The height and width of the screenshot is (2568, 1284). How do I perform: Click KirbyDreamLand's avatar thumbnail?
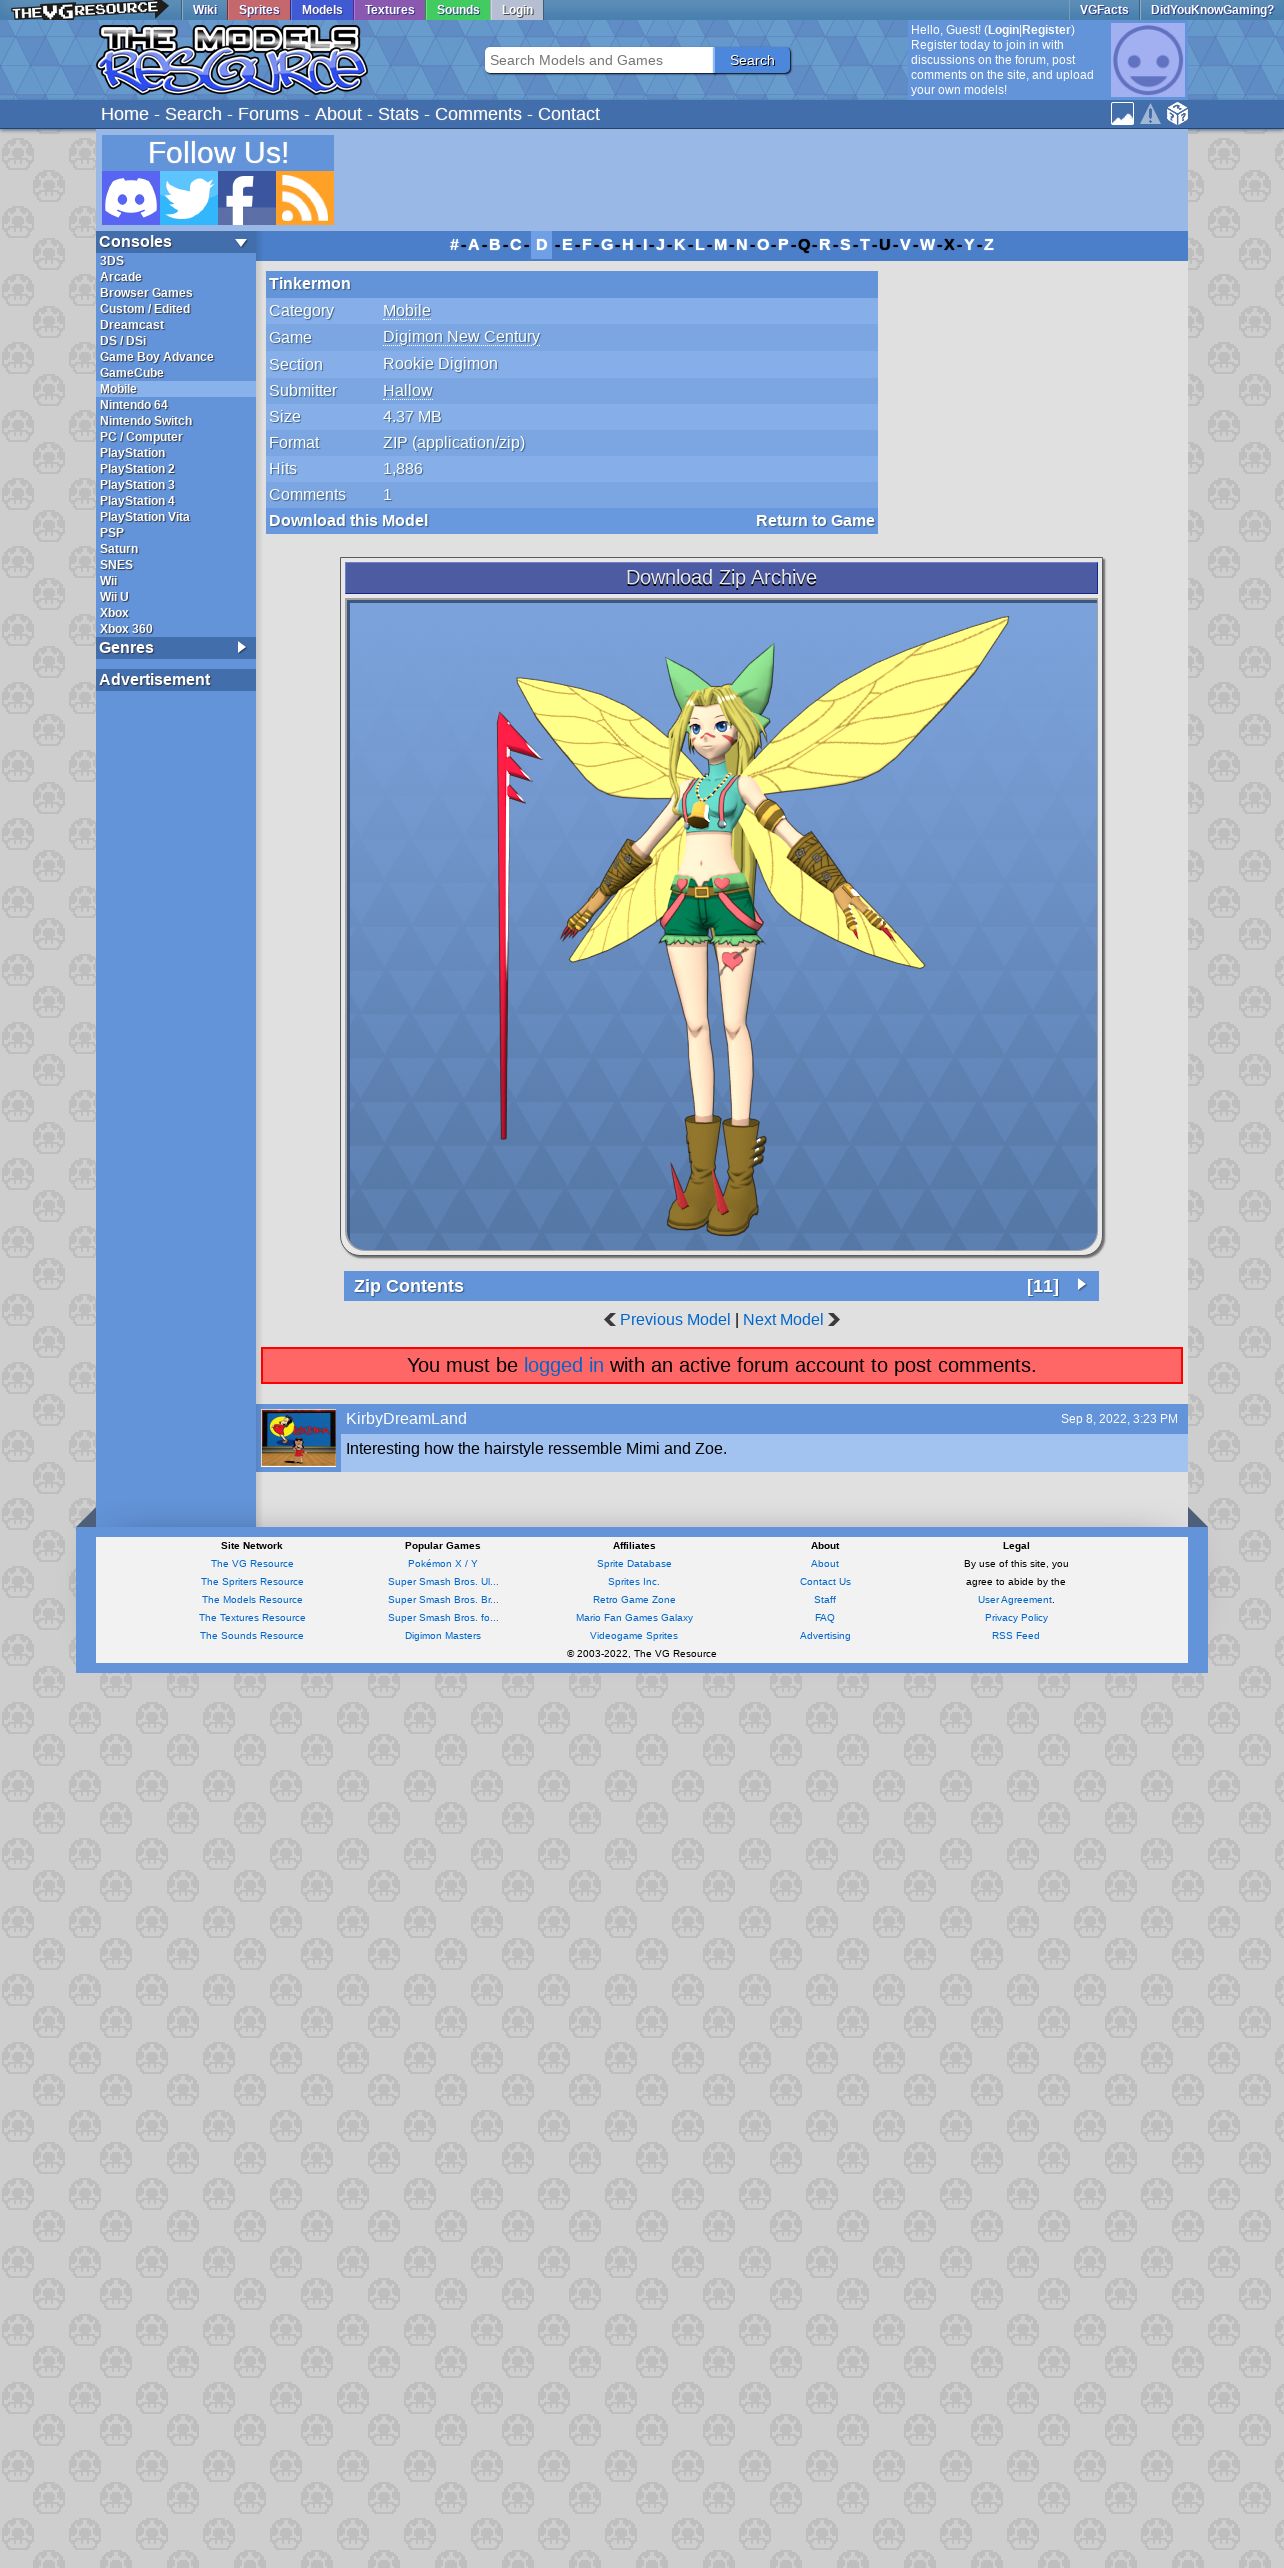click(x=298, y=1438)
